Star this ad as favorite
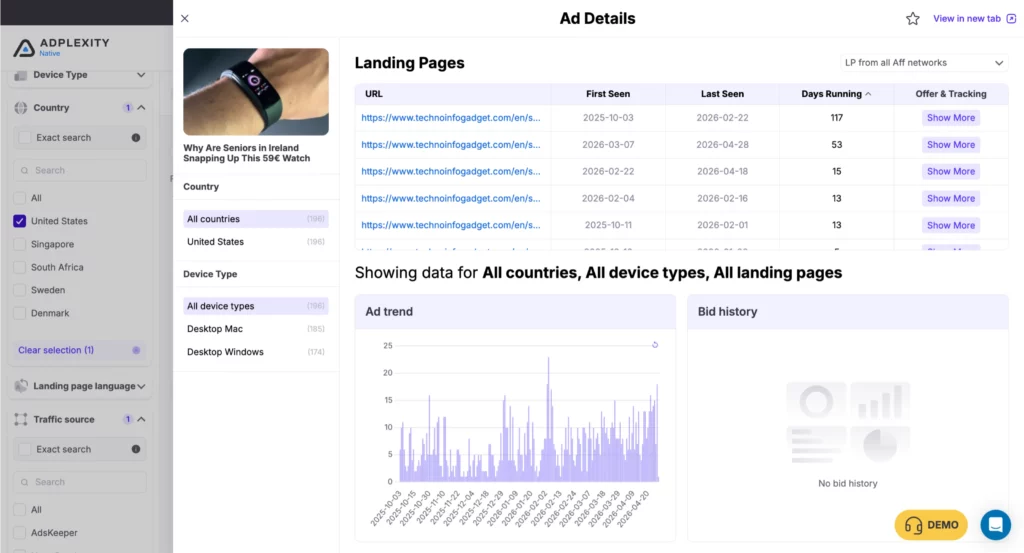Screen dimensions: 1024x553 tap(912, 19)
